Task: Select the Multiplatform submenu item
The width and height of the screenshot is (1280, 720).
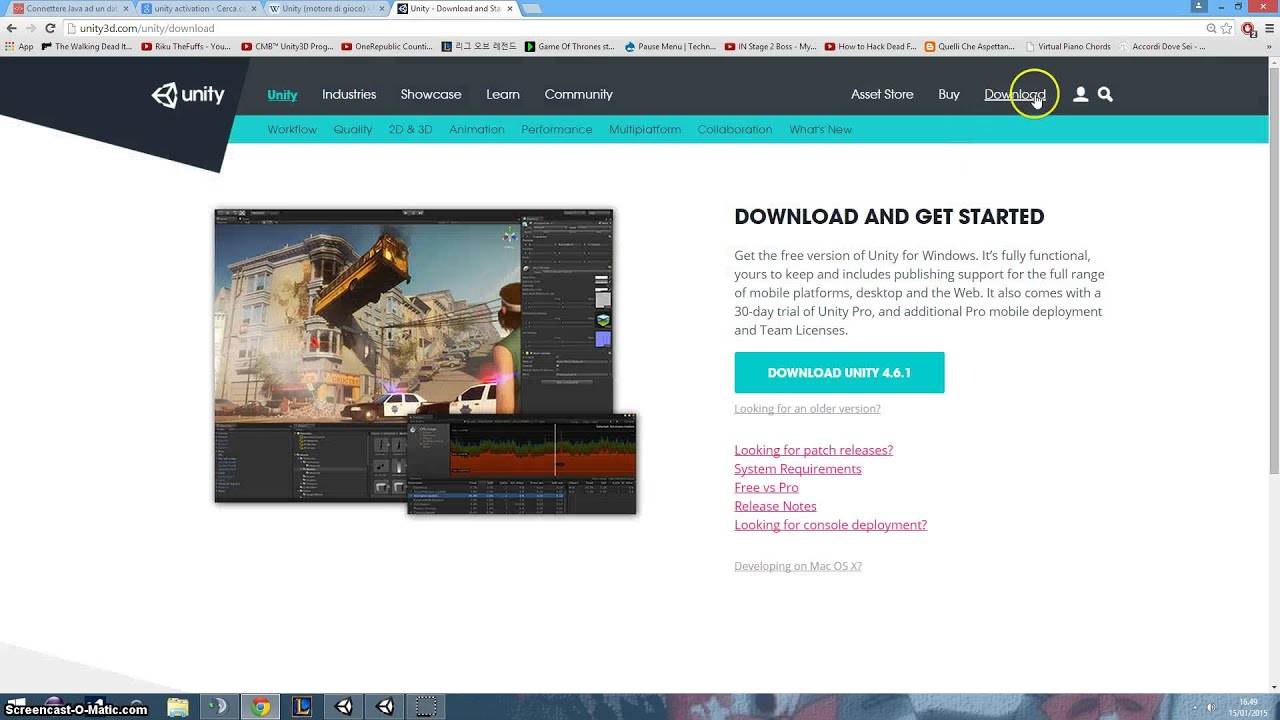Action: [x=645, y=129]
